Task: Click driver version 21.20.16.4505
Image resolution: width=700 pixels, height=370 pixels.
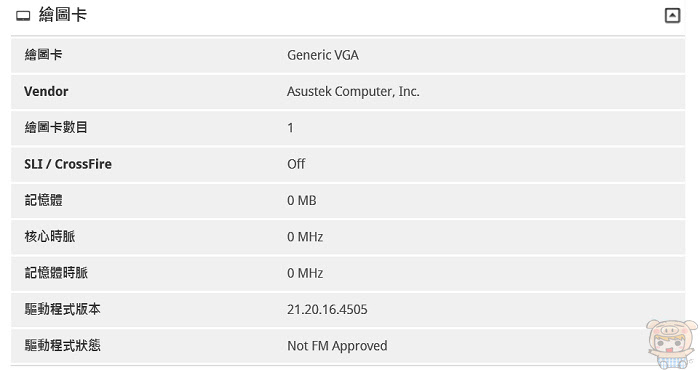Action: point(327,309)
